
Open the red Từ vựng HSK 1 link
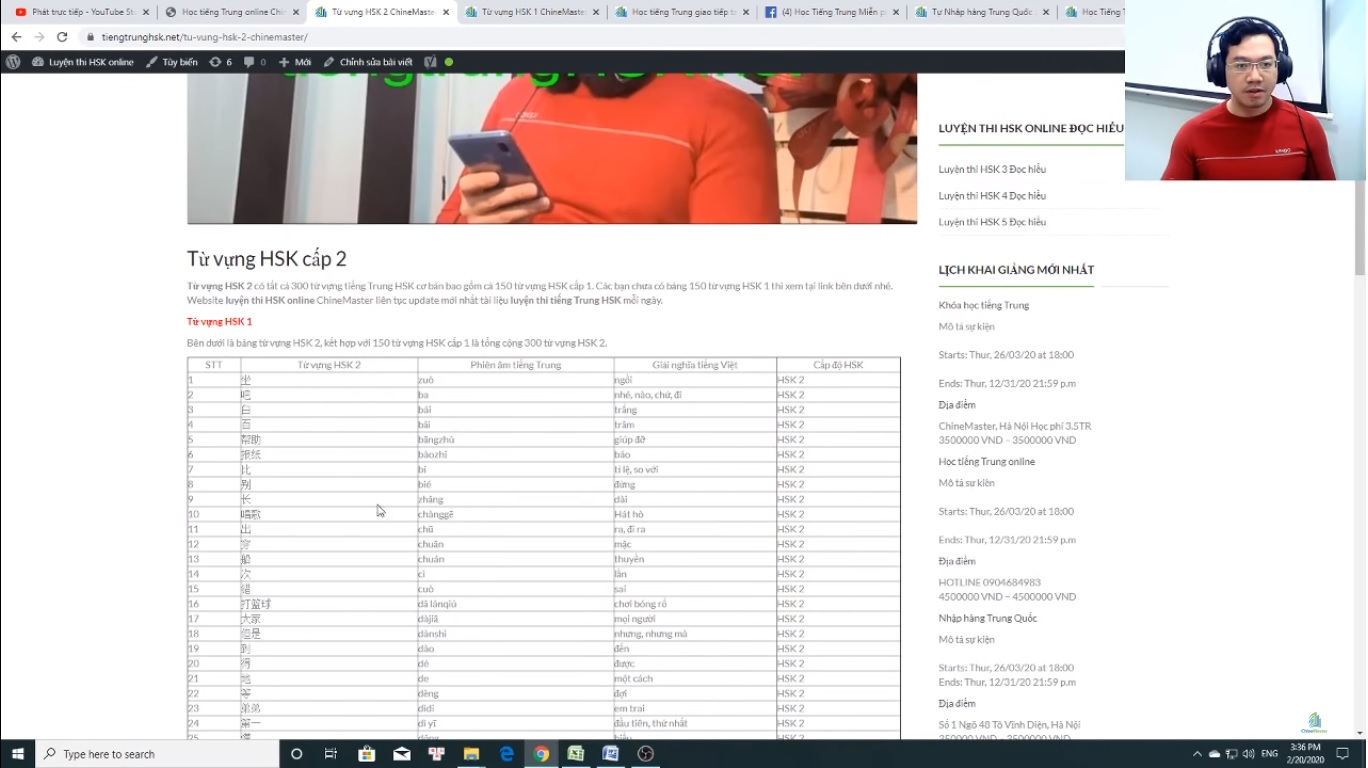pos(219,322)
